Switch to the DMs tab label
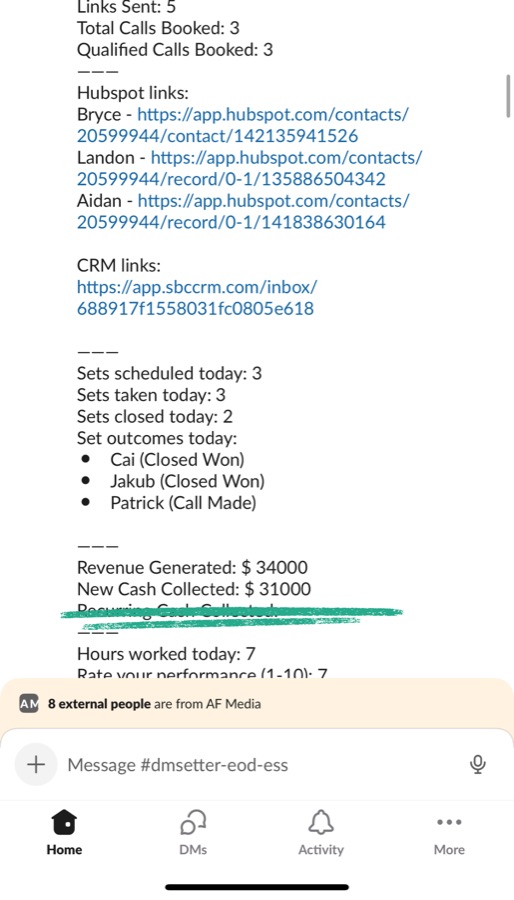Screen dimensions: 514x900 (193, 849)
